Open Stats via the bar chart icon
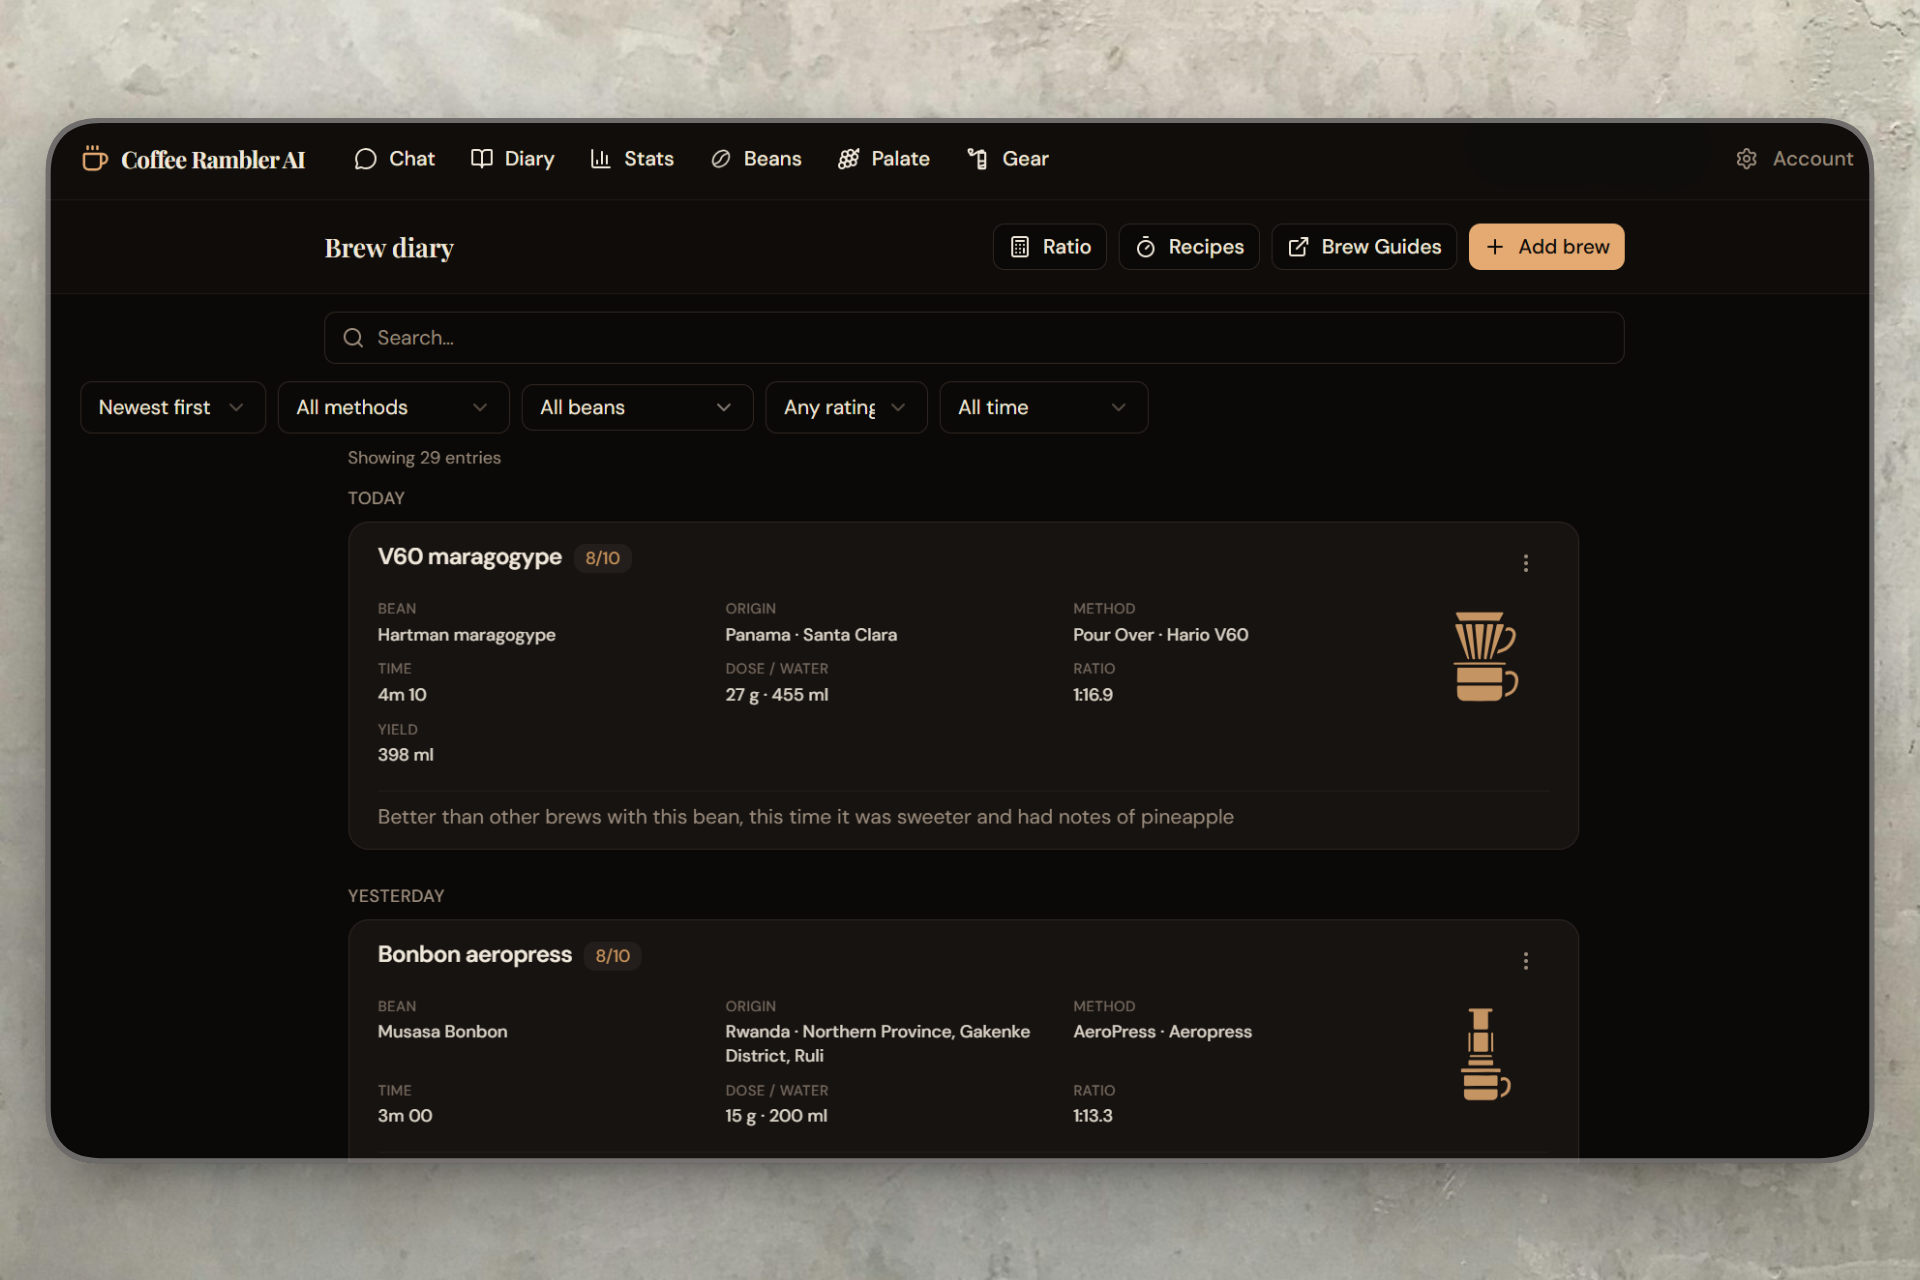 [601, 158]
